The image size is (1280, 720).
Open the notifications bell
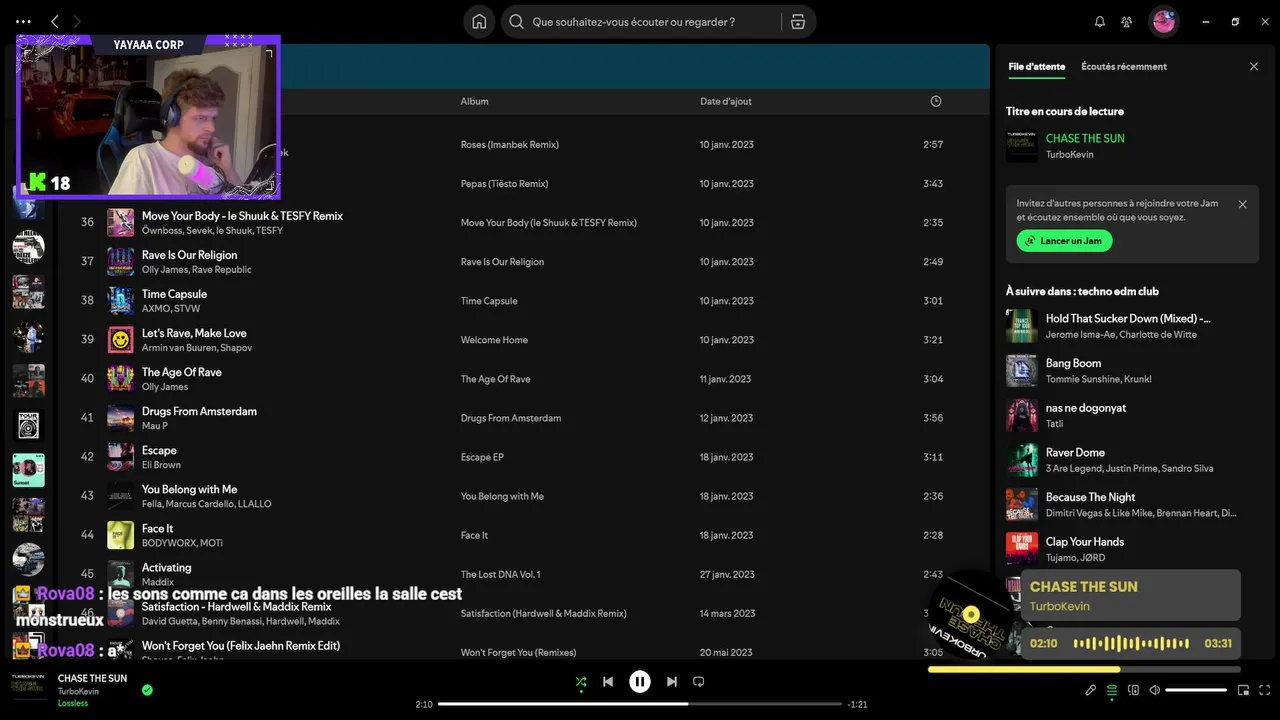pyautogui.click(x=1100, y=21)
